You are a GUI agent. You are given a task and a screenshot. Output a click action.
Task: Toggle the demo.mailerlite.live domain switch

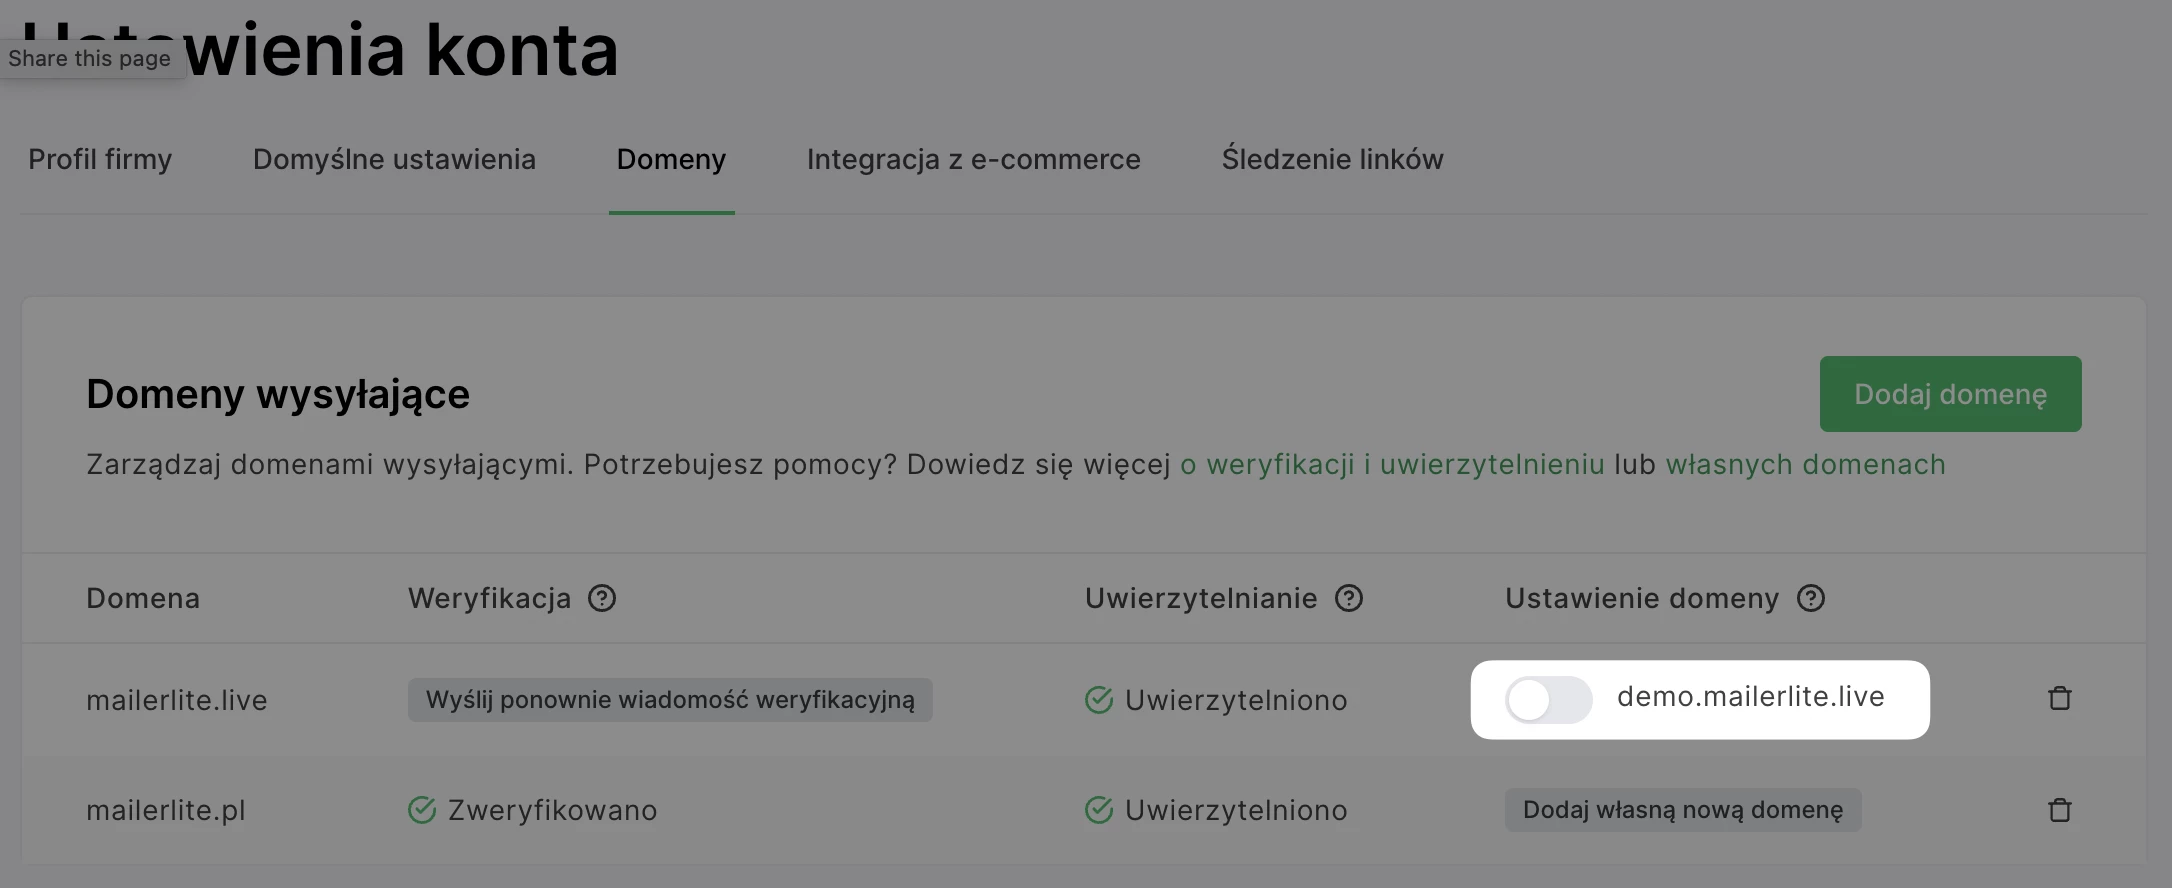pos(1548,700)
